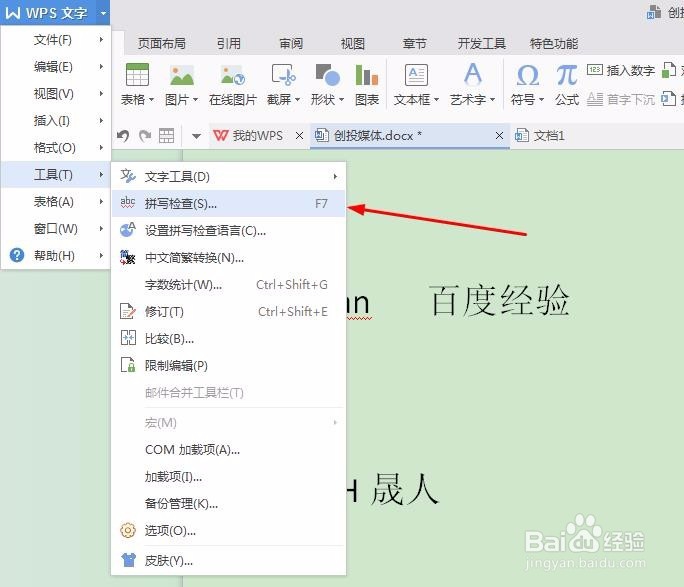
Task: Expand the Picture (图片) ribbon dropdown arrow
Action: coord(195,99)
